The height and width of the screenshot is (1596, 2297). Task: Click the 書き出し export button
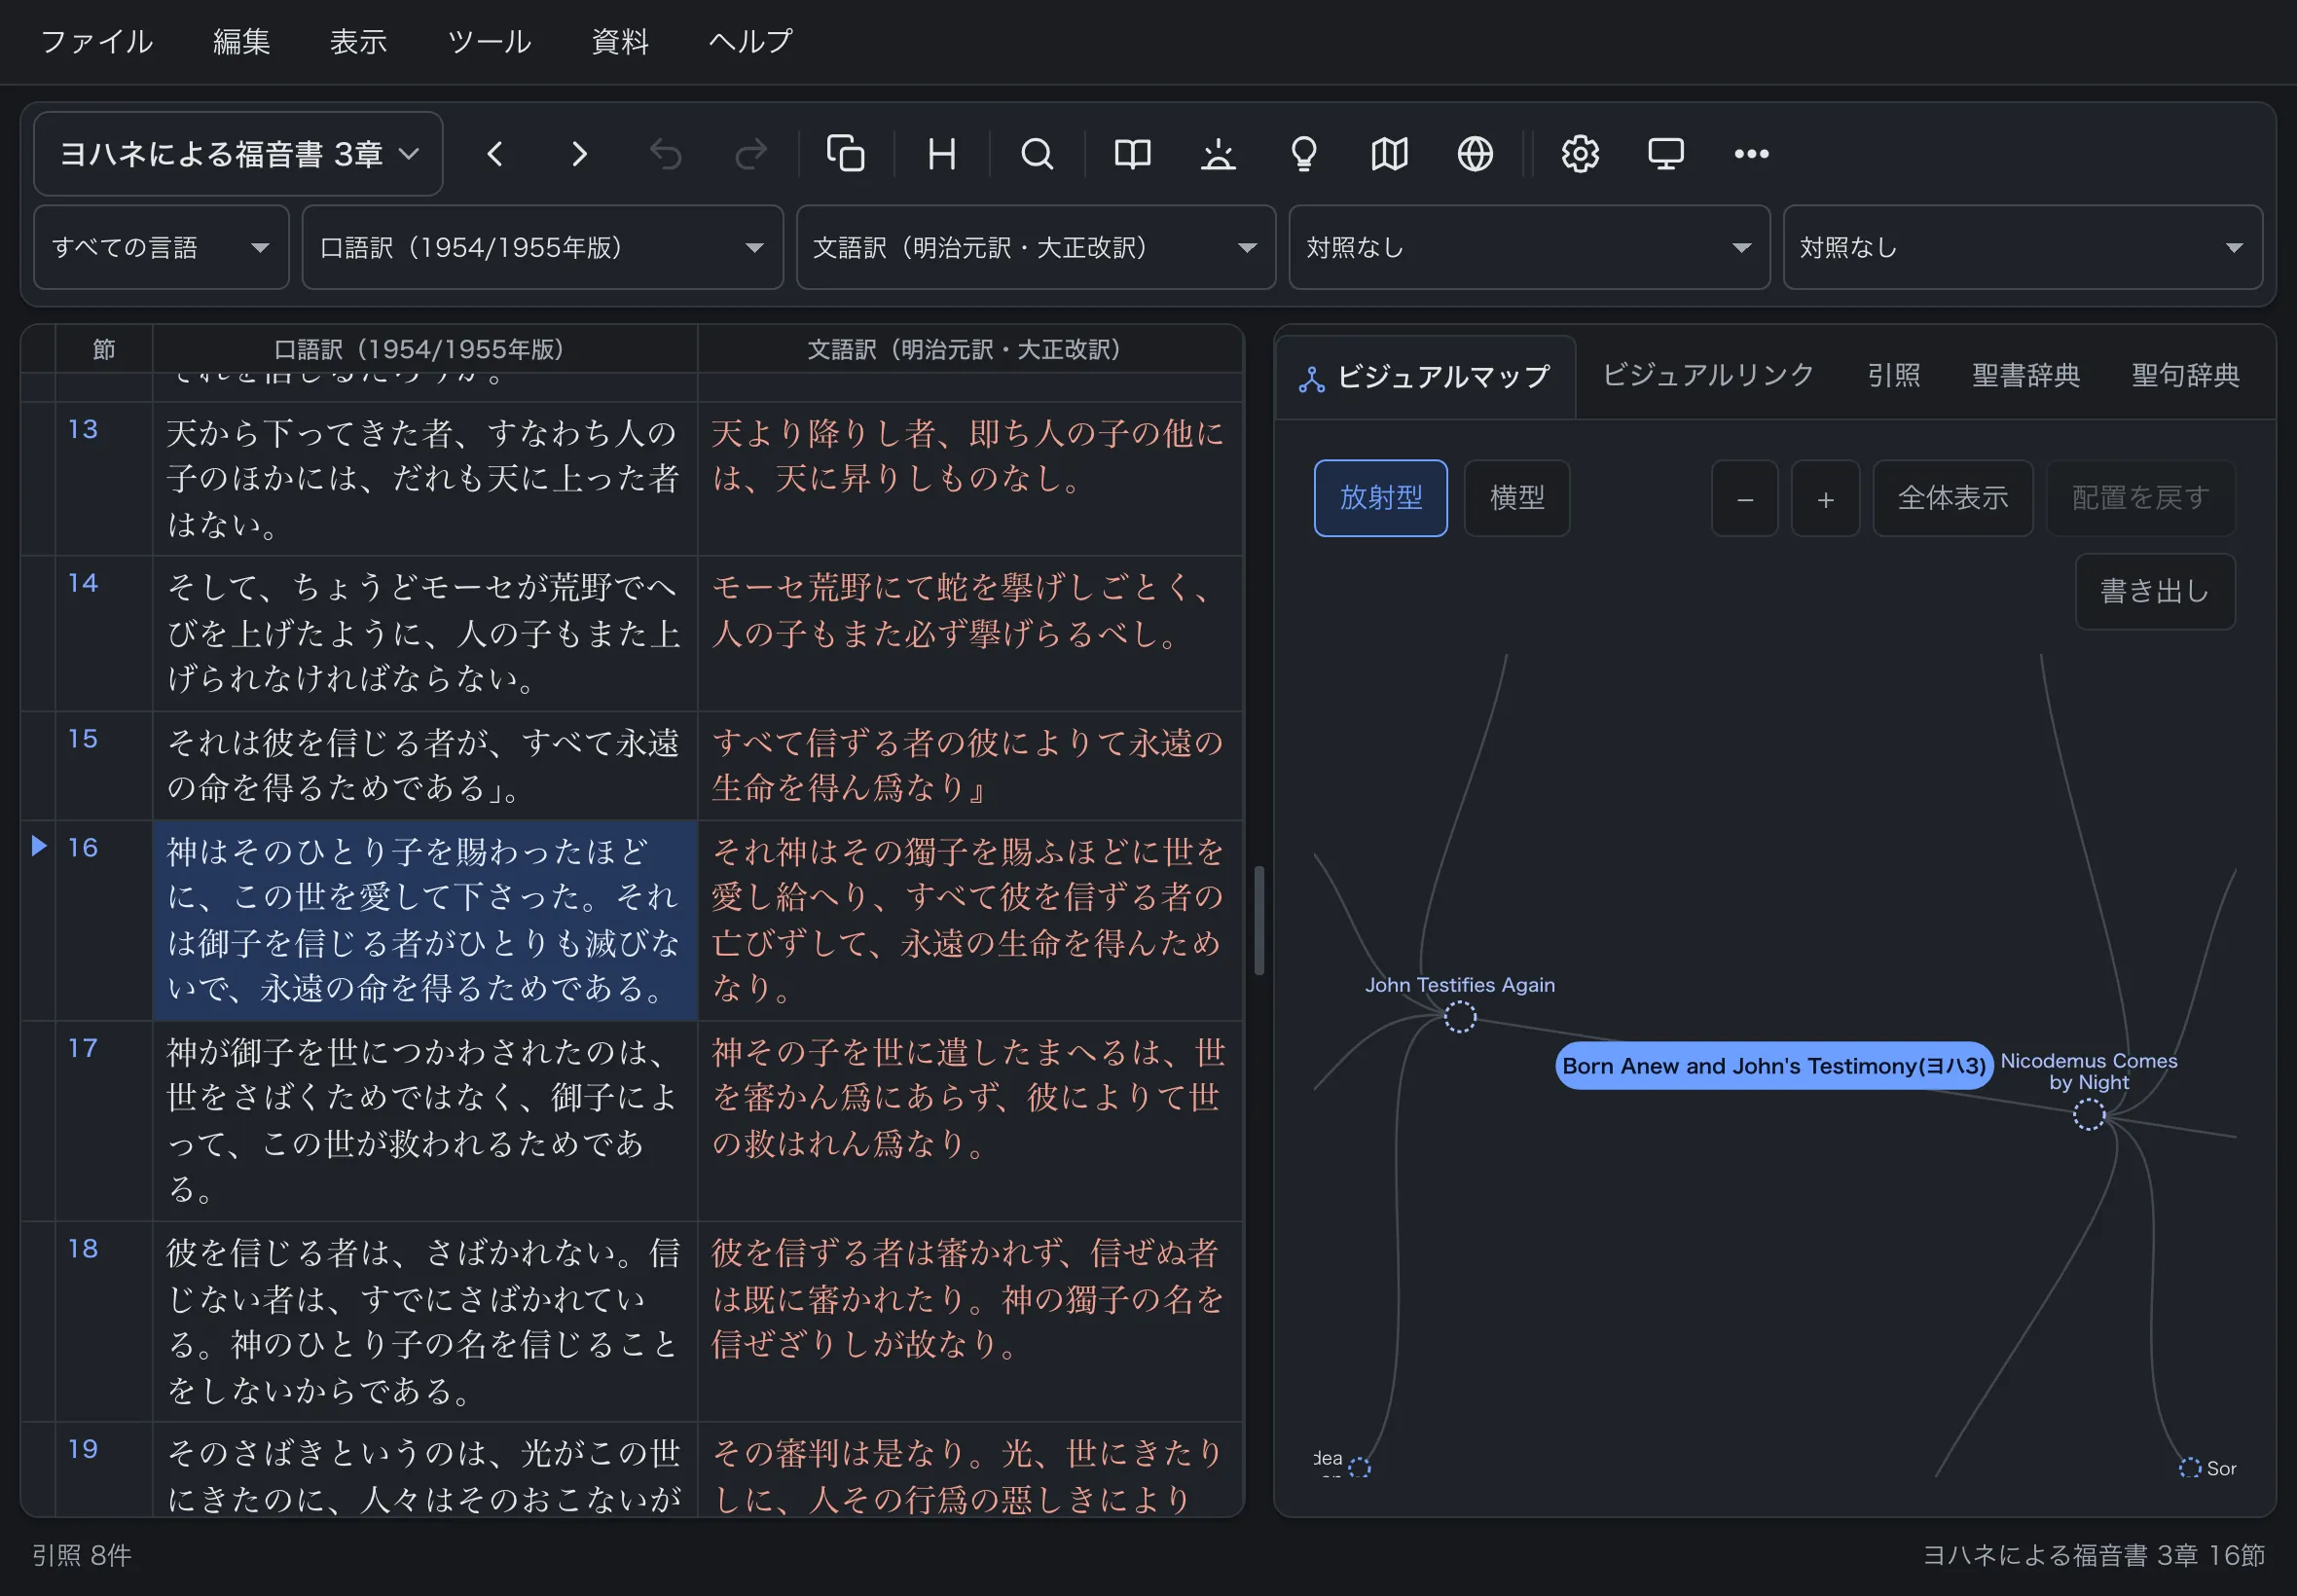click(x=2154, y=591)
